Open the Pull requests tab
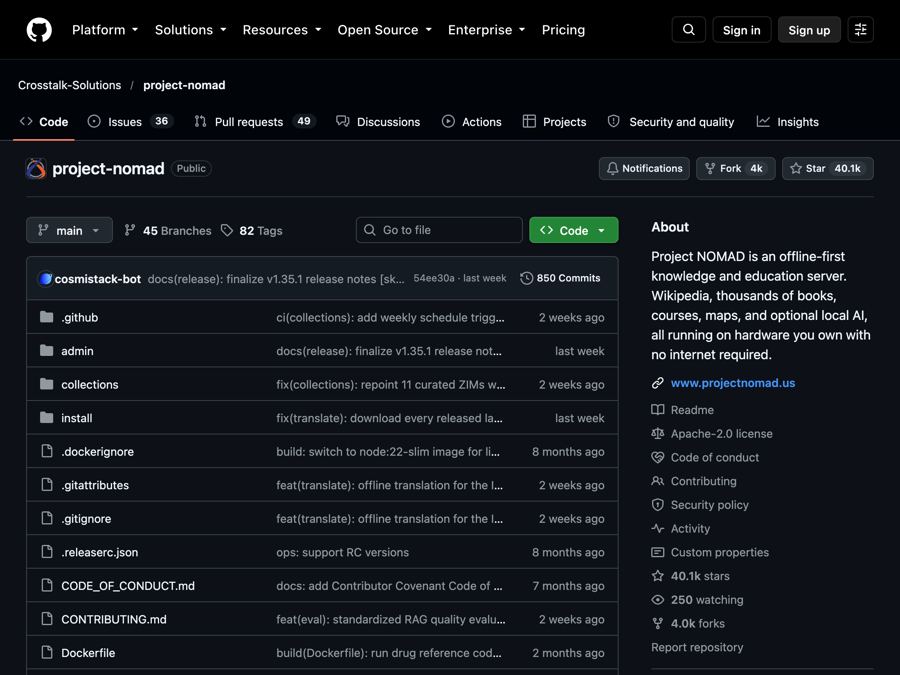 tap(255, 122)
